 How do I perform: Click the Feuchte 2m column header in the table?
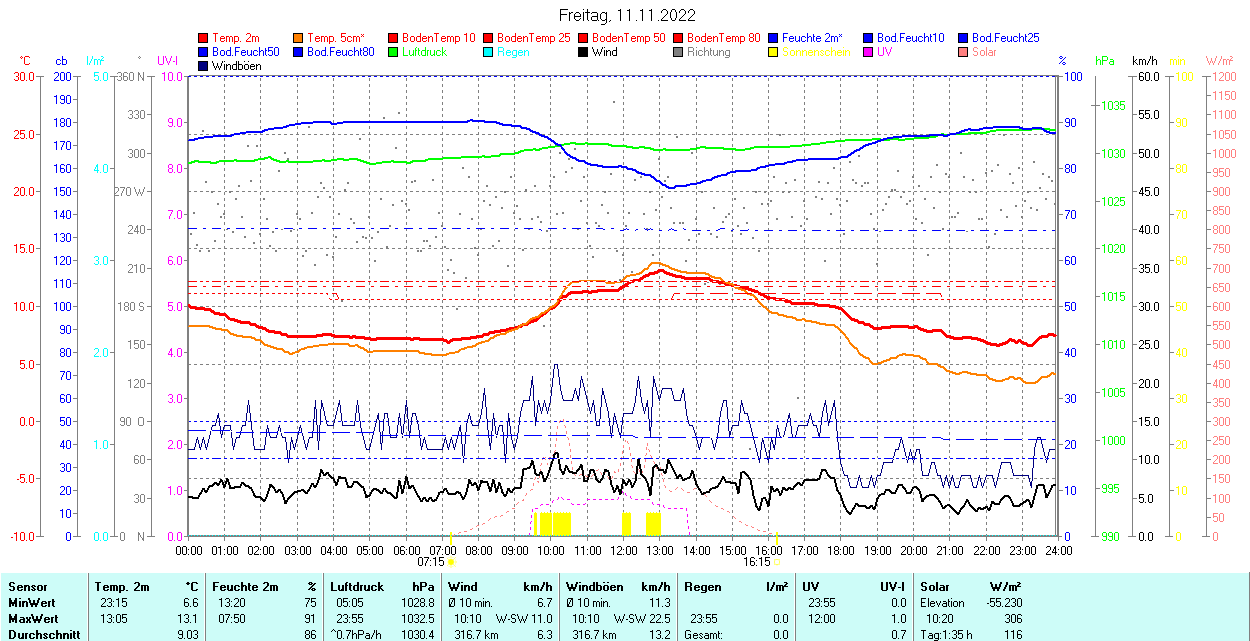[246, 587]
